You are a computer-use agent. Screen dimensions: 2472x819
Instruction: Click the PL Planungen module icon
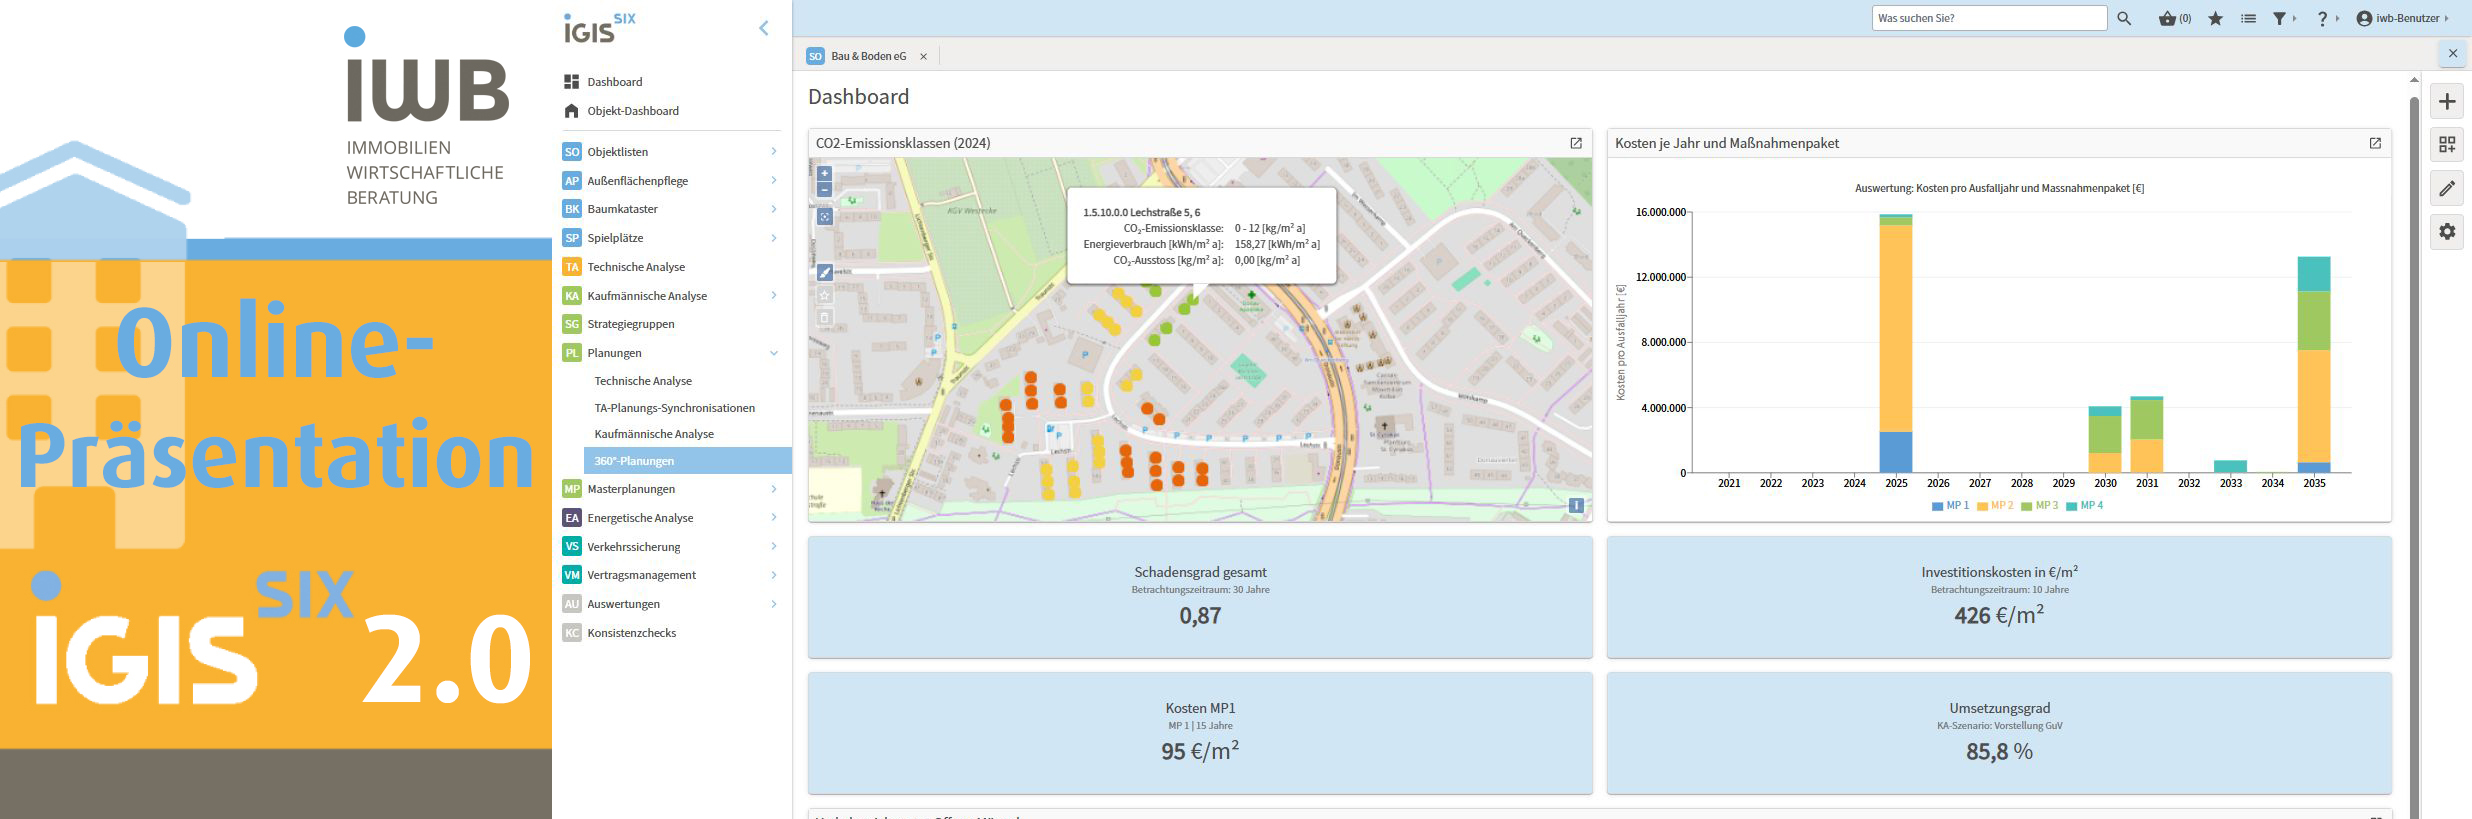coord(572,353)
